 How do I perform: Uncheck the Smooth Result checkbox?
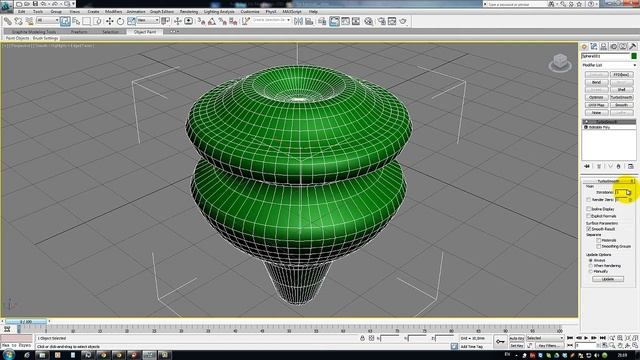click(x=589, y=229)
